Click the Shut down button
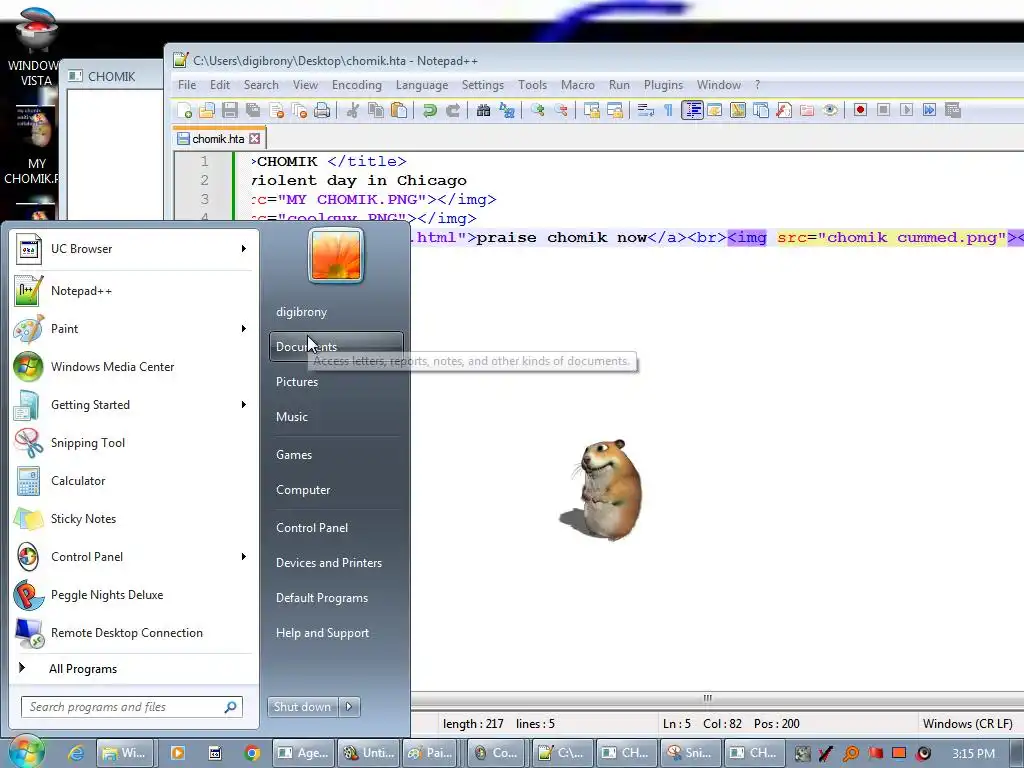The image size is (1024, 768). click(303, 707)
